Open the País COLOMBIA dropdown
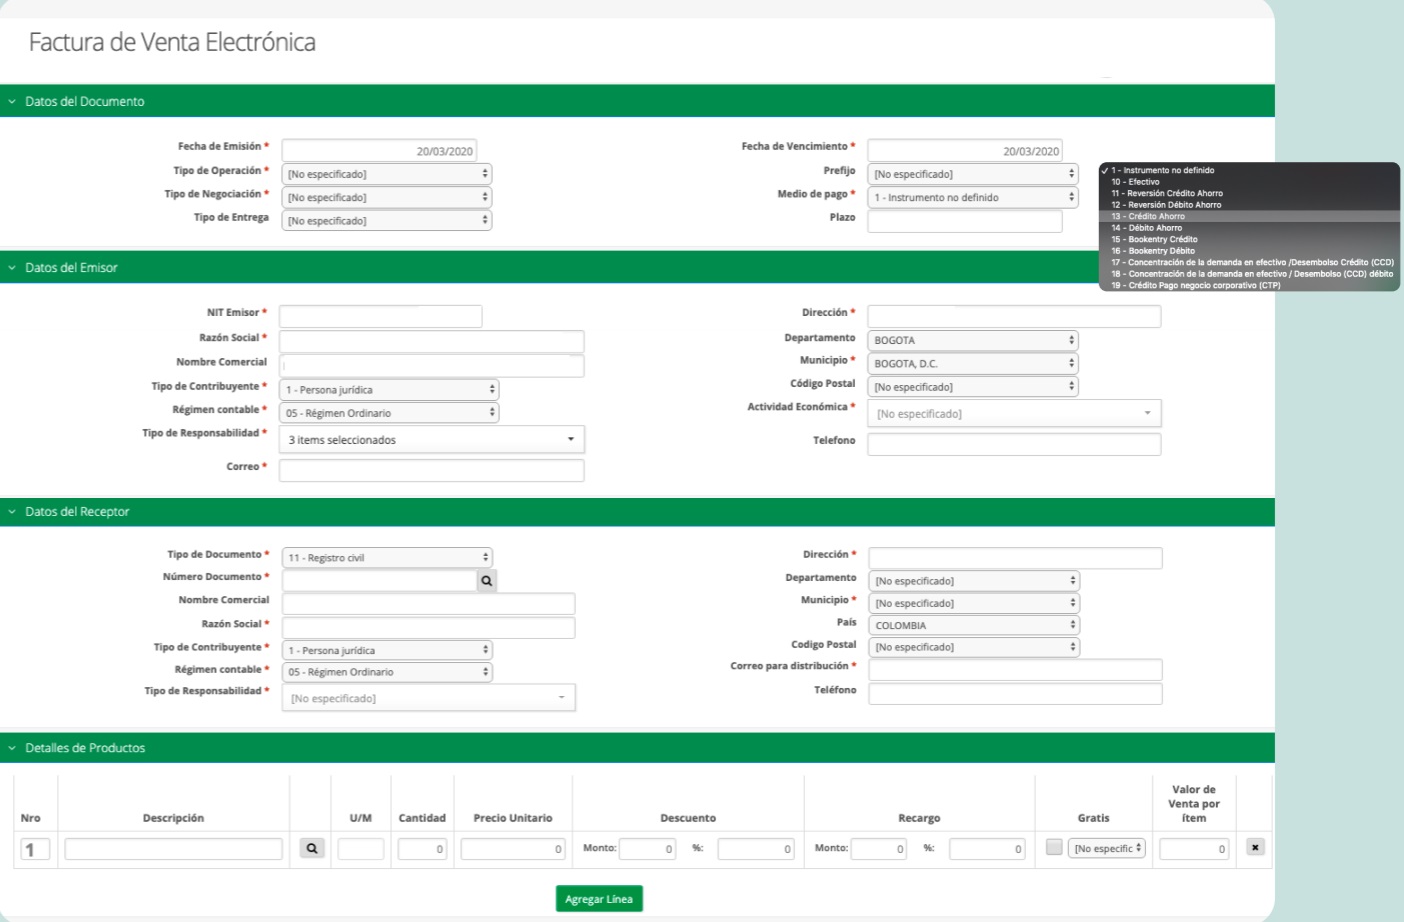Image resolution: width=1404 pixels, height=922 pixels. 974,625
